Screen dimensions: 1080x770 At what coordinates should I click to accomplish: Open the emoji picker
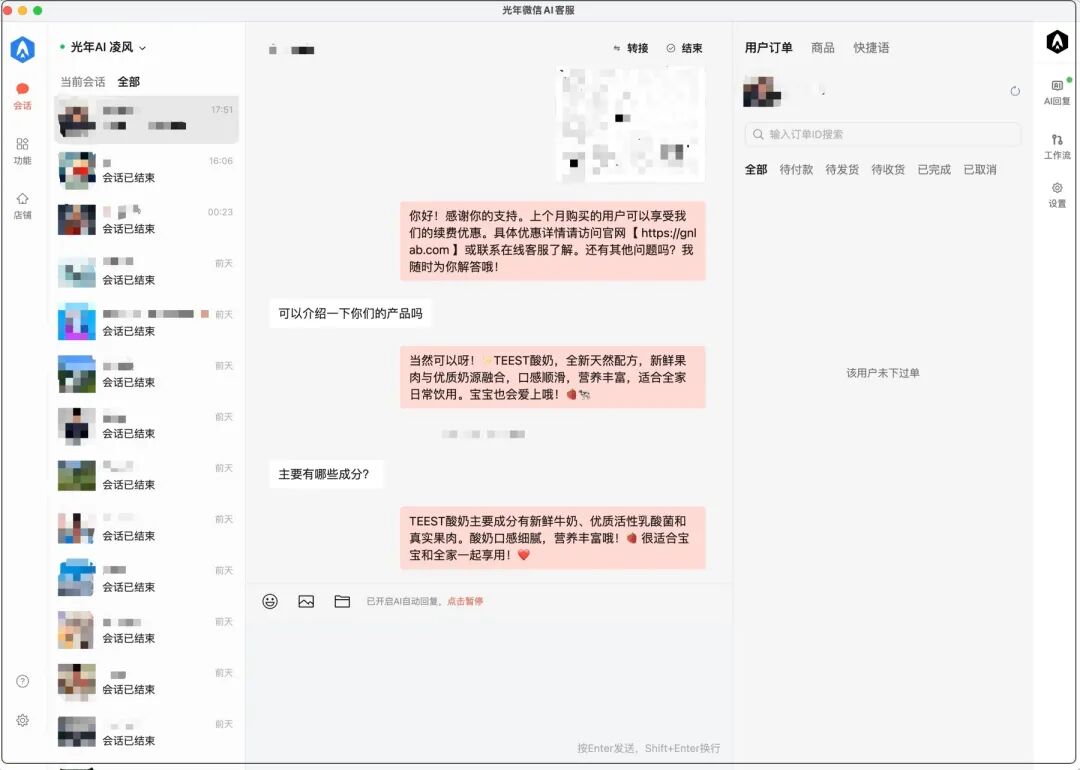pos(270,601)
